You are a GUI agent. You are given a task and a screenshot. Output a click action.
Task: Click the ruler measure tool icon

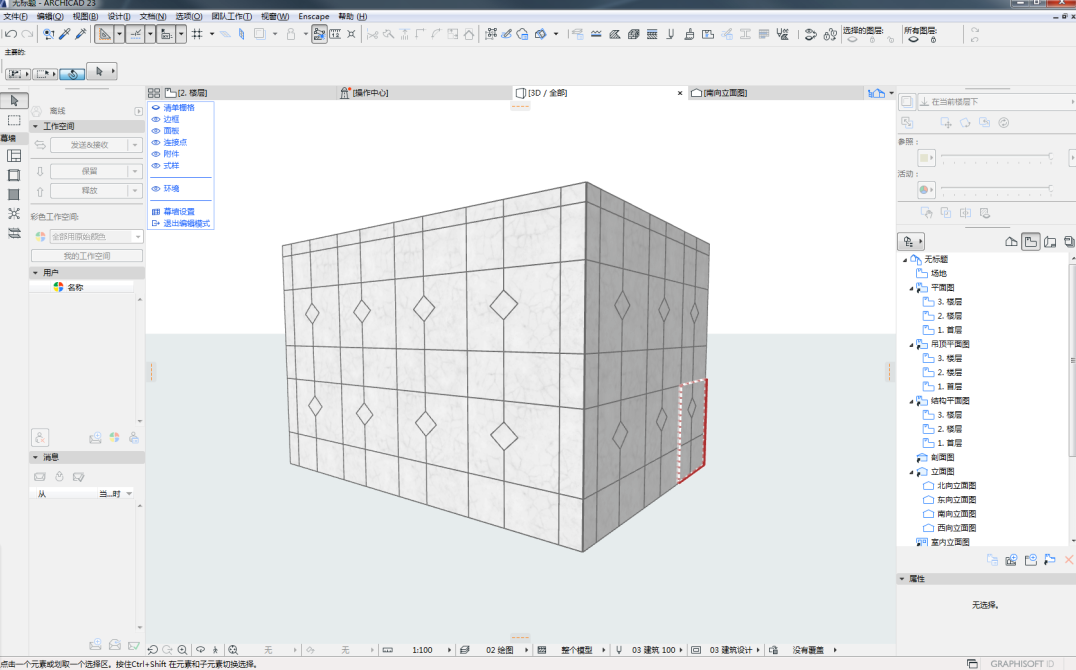(x=335, y=34)
